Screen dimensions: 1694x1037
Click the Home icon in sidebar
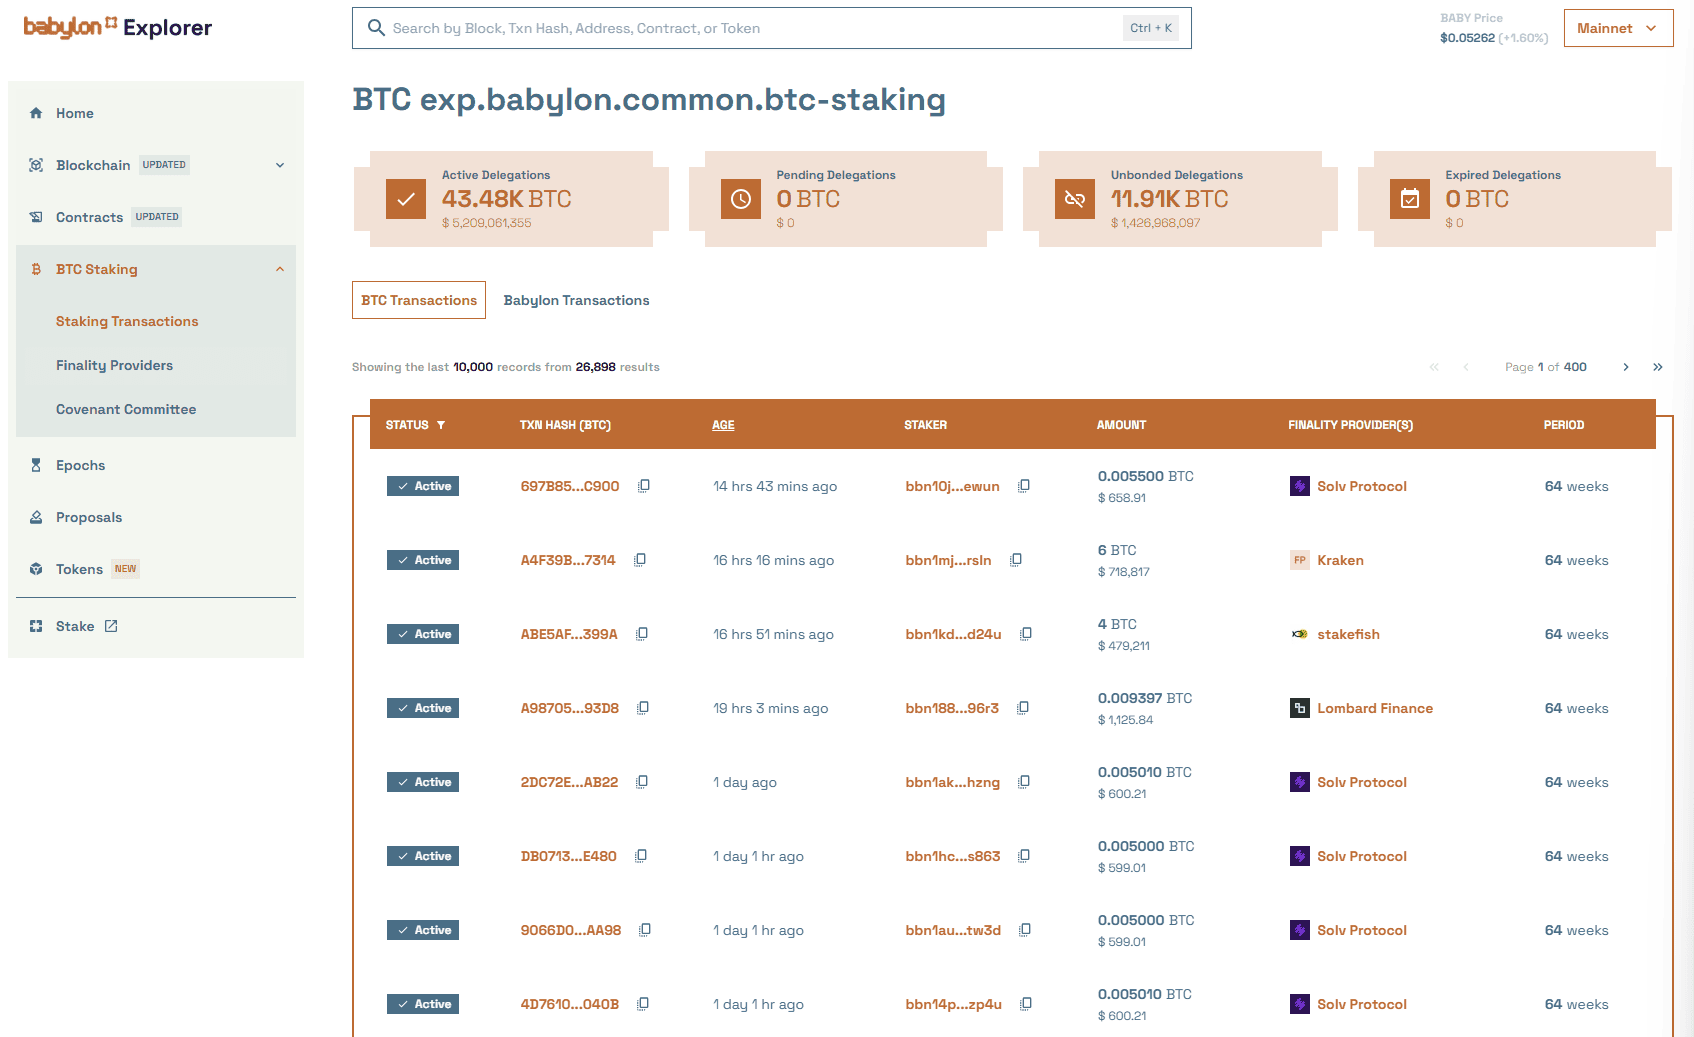(x=36, y=113)
